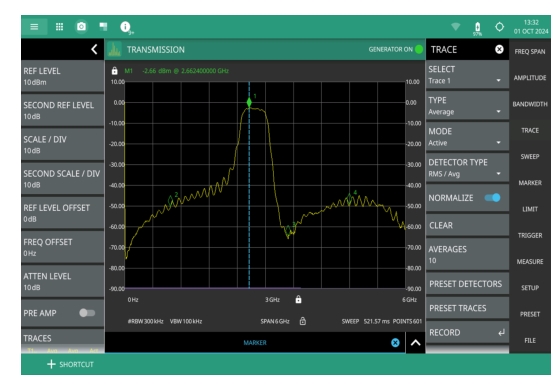Open the Select Trace 1 dropdown
This screenshot has width=559, height=384.
[467, 75]
